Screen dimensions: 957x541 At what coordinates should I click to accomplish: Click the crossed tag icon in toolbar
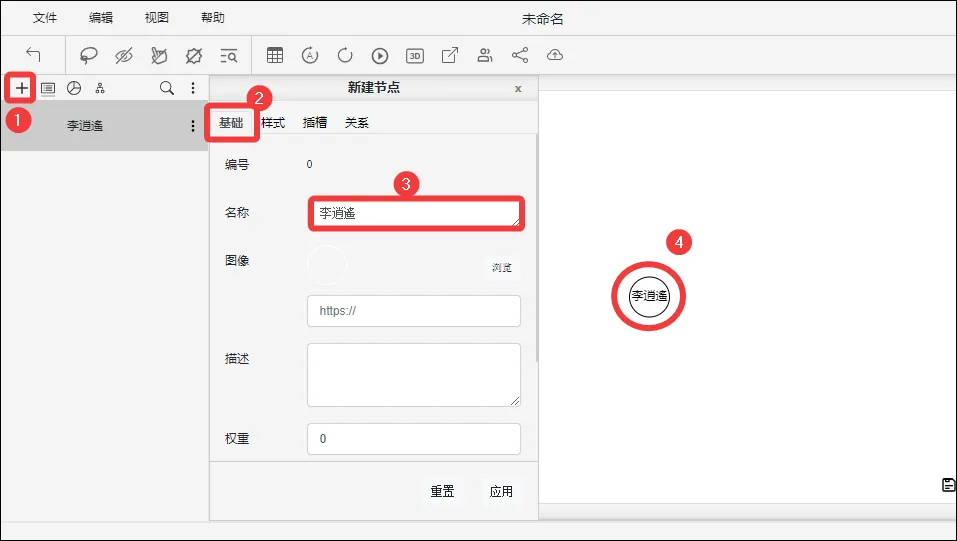coord(194,56)
